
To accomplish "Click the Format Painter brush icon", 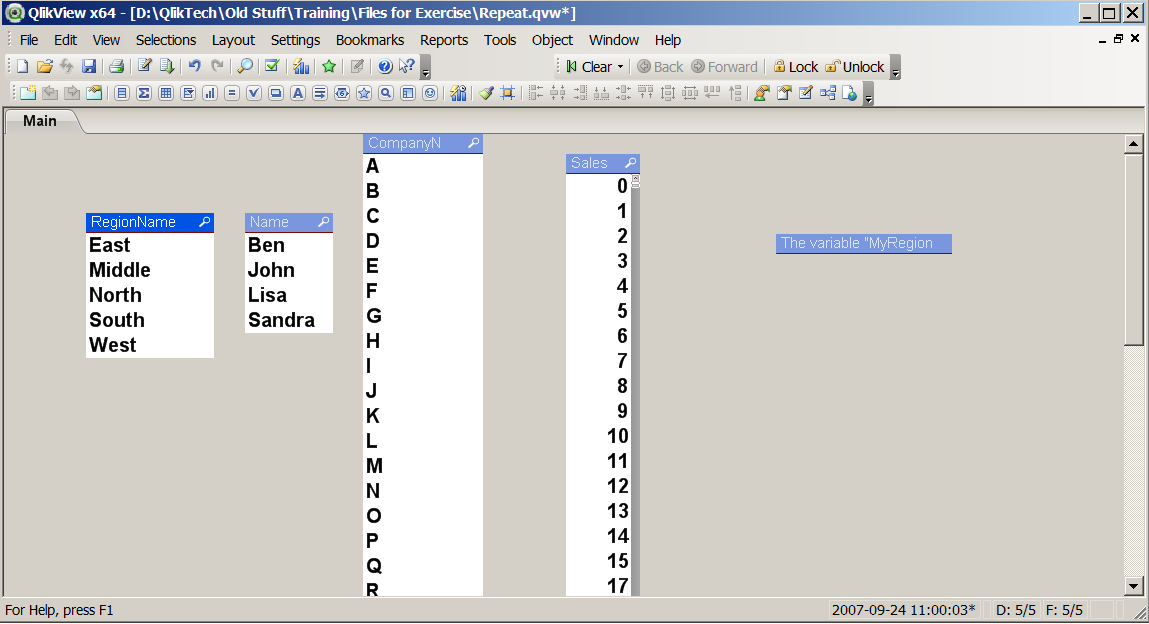I will tap(486, 93).
